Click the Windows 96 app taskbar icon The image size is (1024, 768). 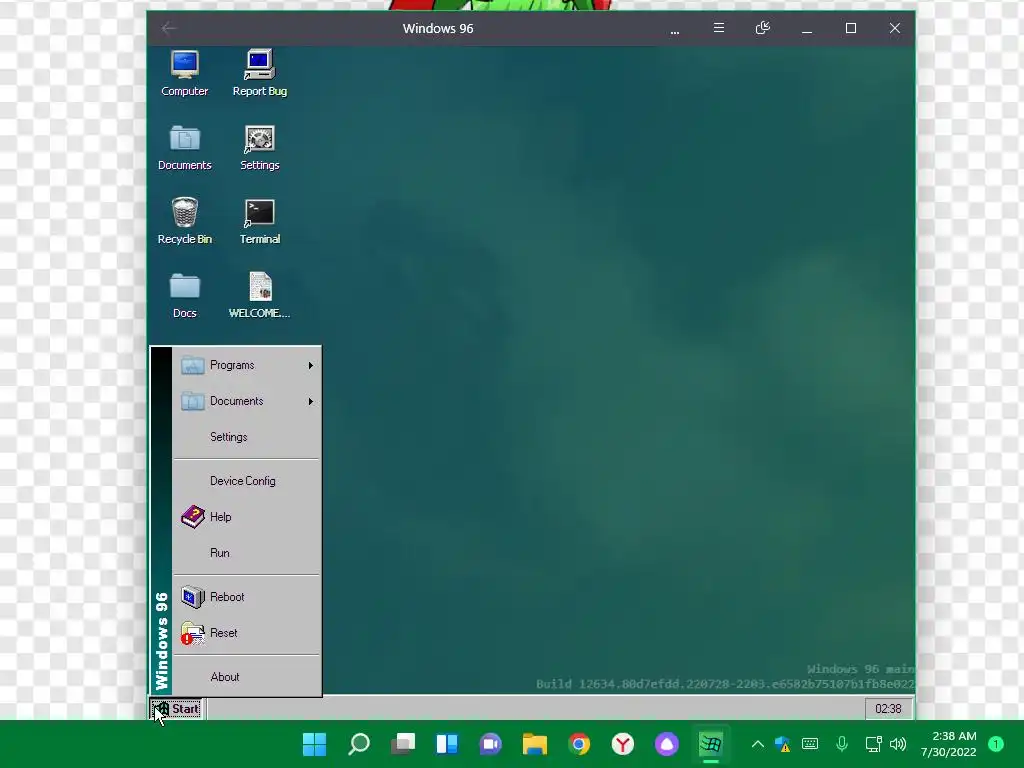(711, 744)
